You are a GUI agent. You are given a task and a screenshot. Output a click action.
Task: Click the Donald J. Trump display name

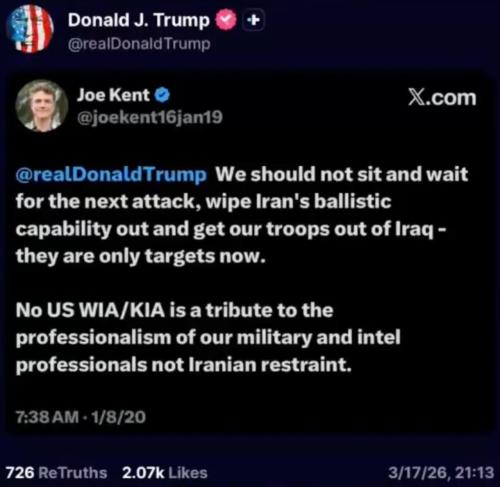click(x=139, y=20)
